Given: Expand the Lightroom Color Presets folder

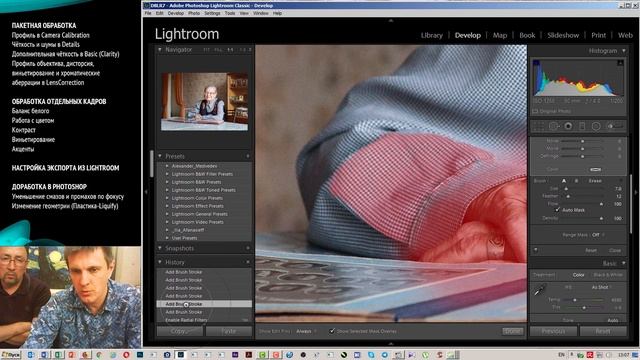Looking at the screenshot, I should pyautogui.click(x=167, y=198).
